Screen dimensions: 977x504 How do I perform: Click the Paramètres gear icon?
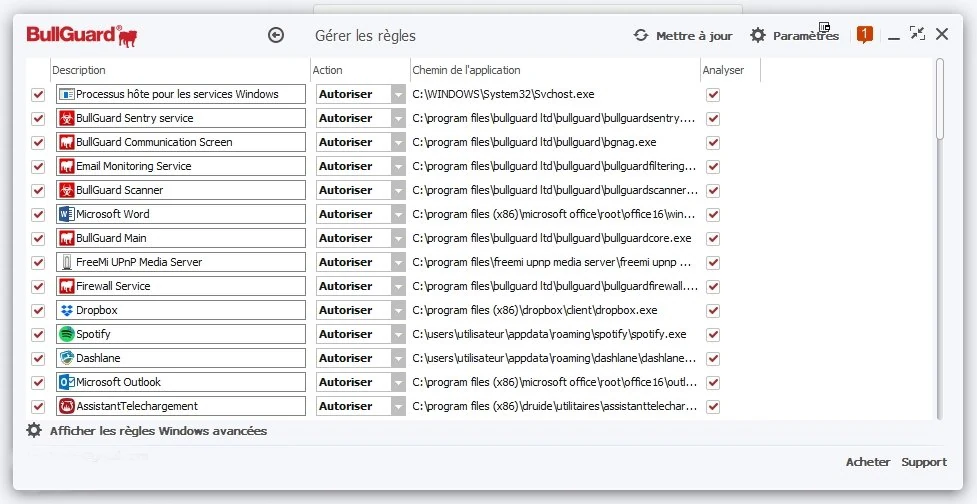pyautogui.click(x=758, y=36)
